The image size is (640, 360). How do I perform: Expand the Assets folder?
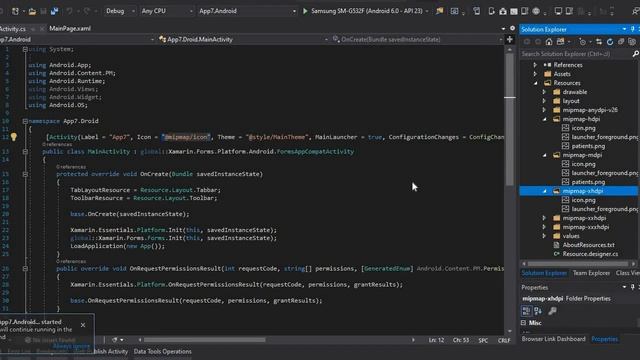tap(535, 74)
